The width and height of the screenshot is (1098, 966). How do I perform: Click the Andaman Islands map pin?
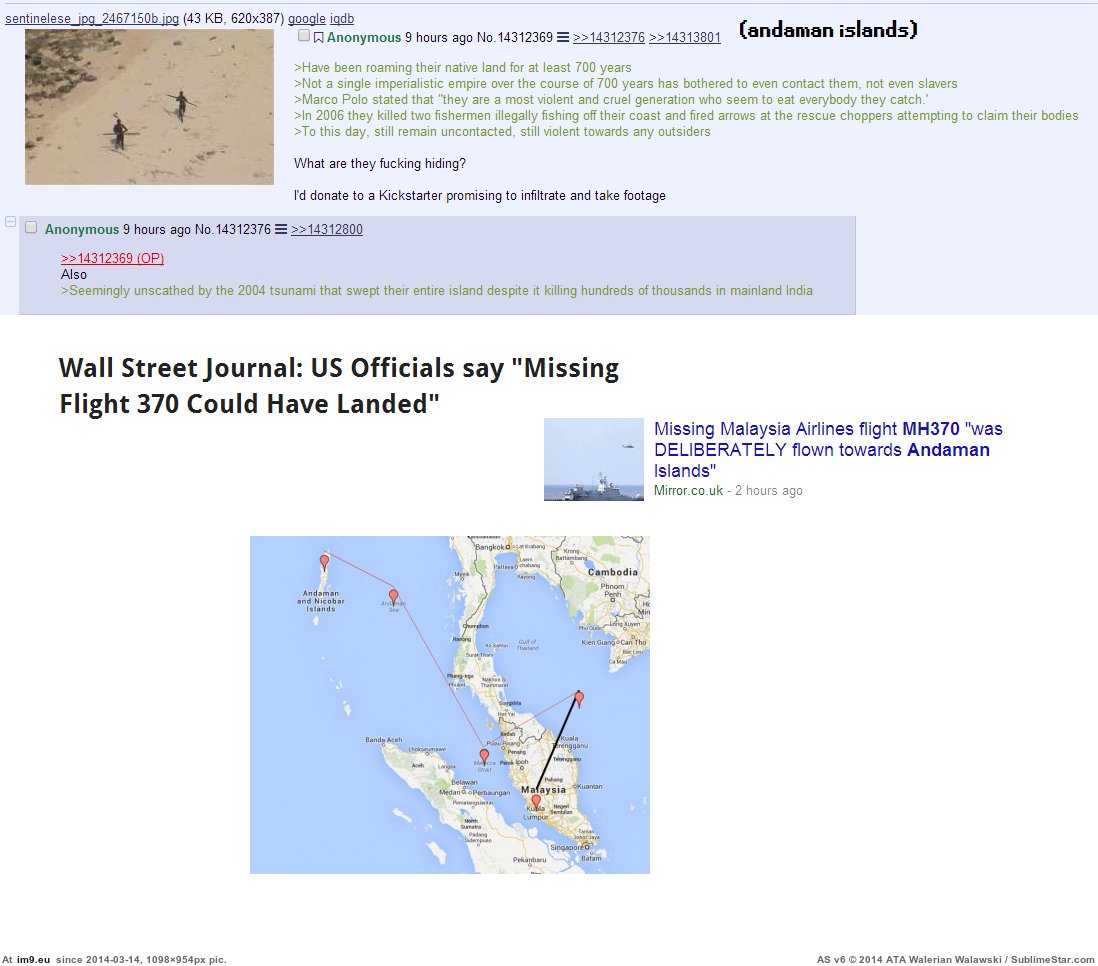(324, 562)
